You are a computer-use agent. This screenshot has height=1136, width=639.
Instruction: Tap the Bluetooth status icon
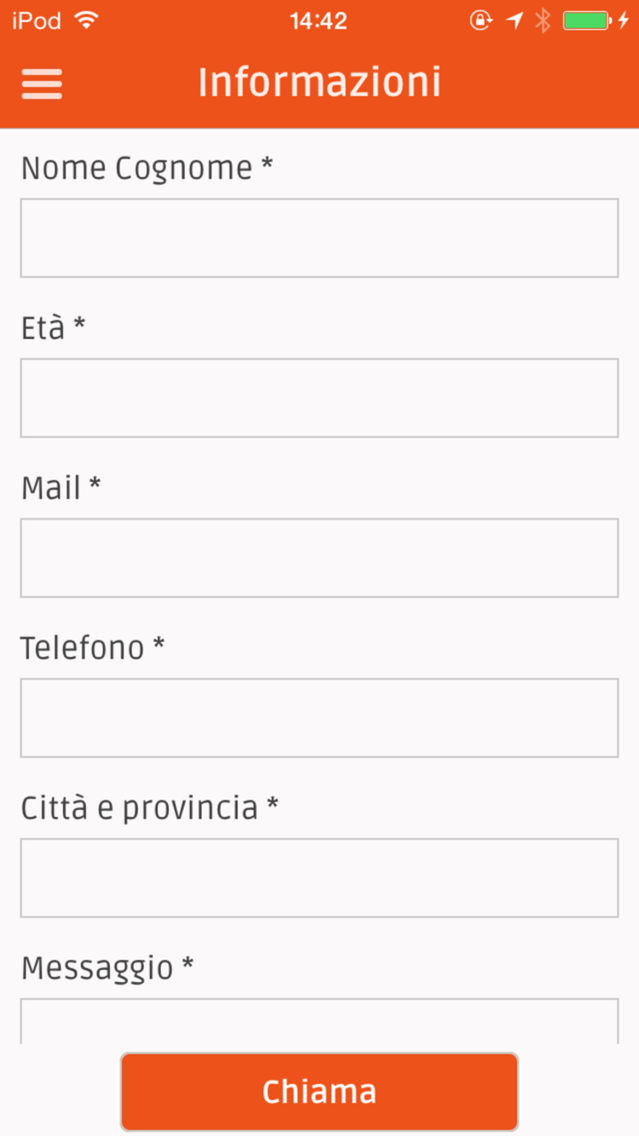542,20
